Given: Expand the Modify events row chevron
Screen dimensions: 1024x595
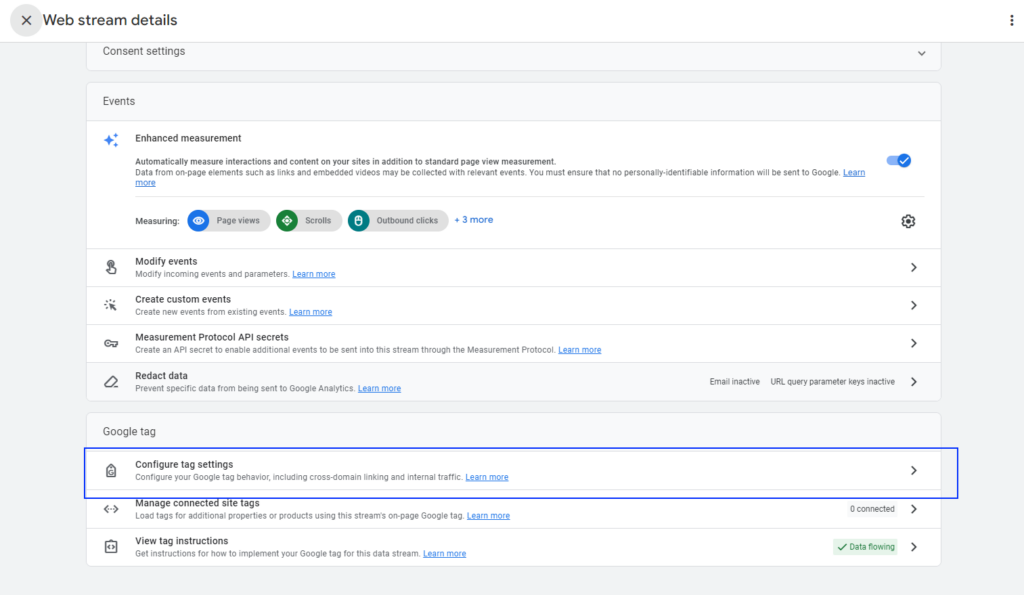Looking at the screenshot, I should [x=913, y=266].
